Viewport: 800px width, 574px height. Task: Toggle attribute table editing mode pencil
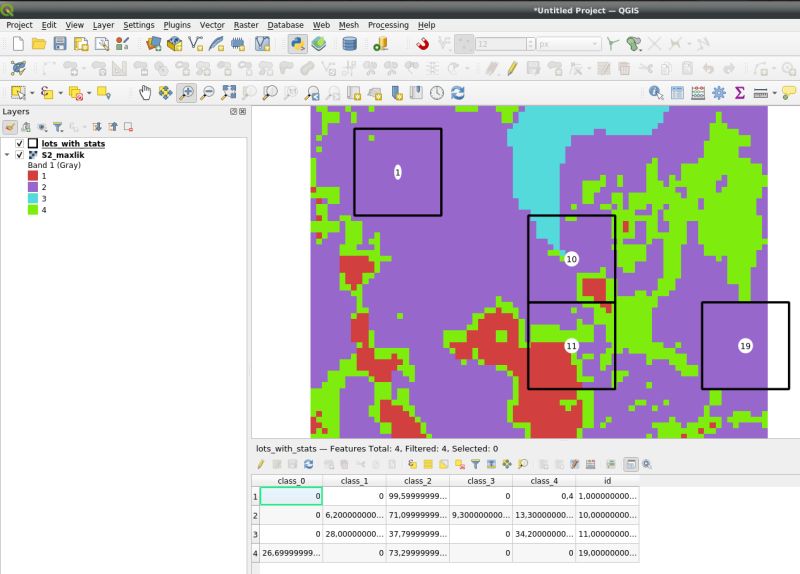261,464
